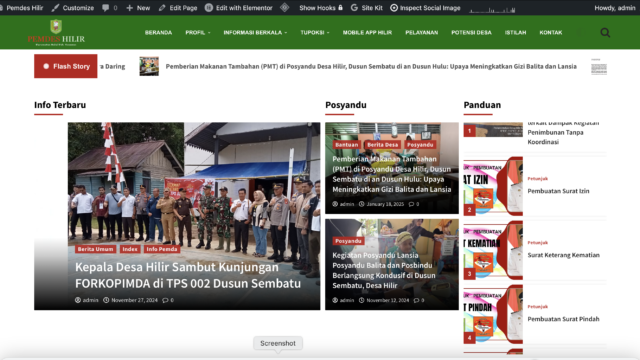The image size is (640, 360).
Task: Click the Info Pemda category tag
Action: [162, 249]
